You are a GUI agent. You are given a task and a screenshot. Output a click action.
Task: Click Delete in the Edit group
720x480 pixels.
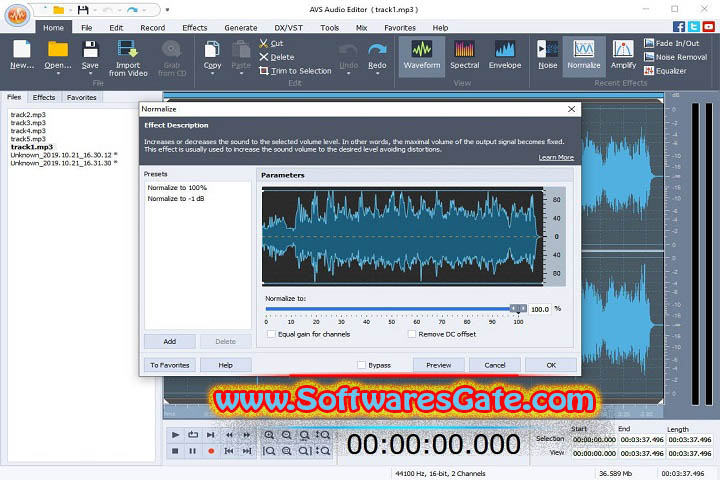click(276, 57)
